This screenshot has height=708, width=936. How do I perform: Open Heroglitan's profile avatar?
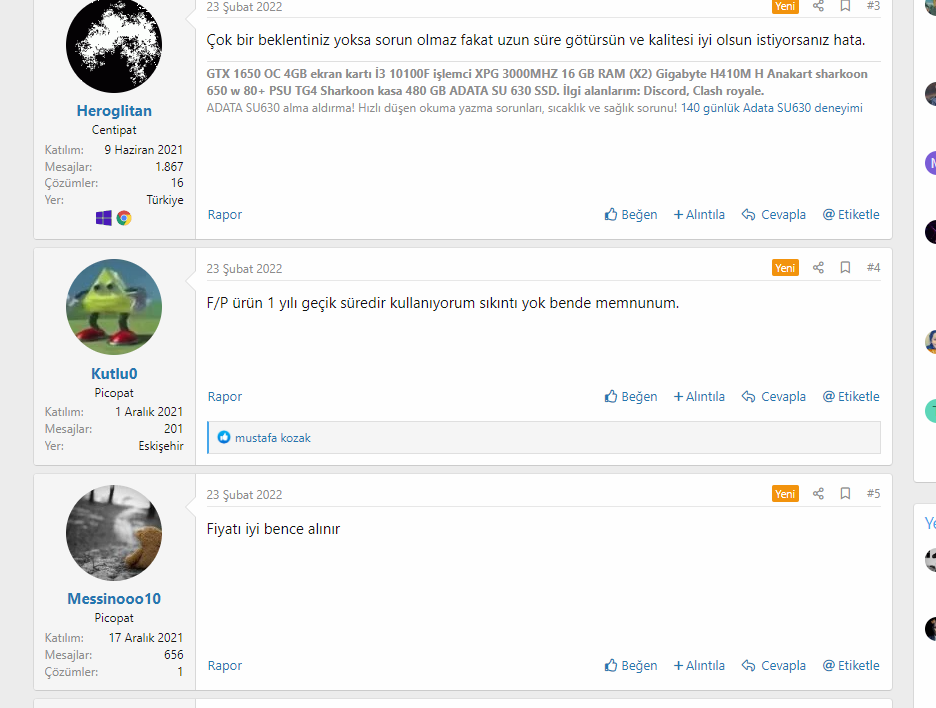[114, 45]
